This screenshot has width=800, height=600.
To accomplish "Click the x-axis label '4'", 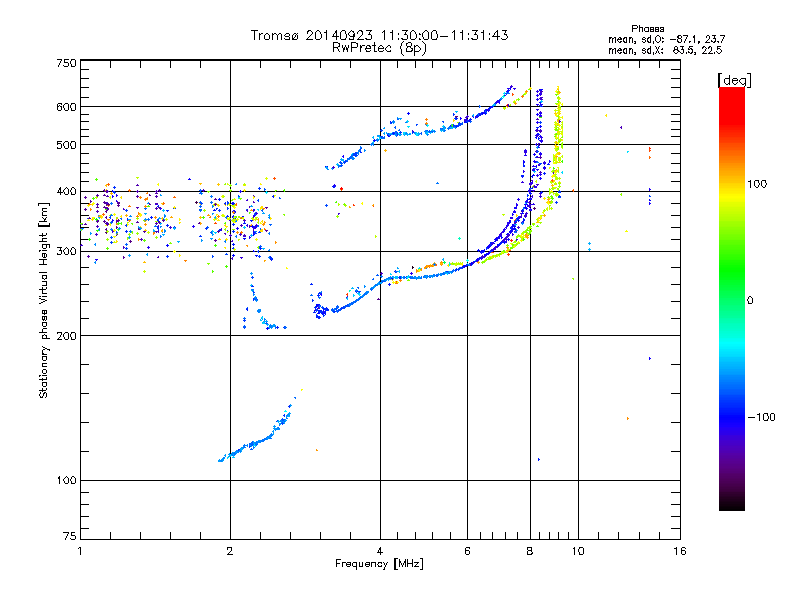I will (x=380, y=551).
